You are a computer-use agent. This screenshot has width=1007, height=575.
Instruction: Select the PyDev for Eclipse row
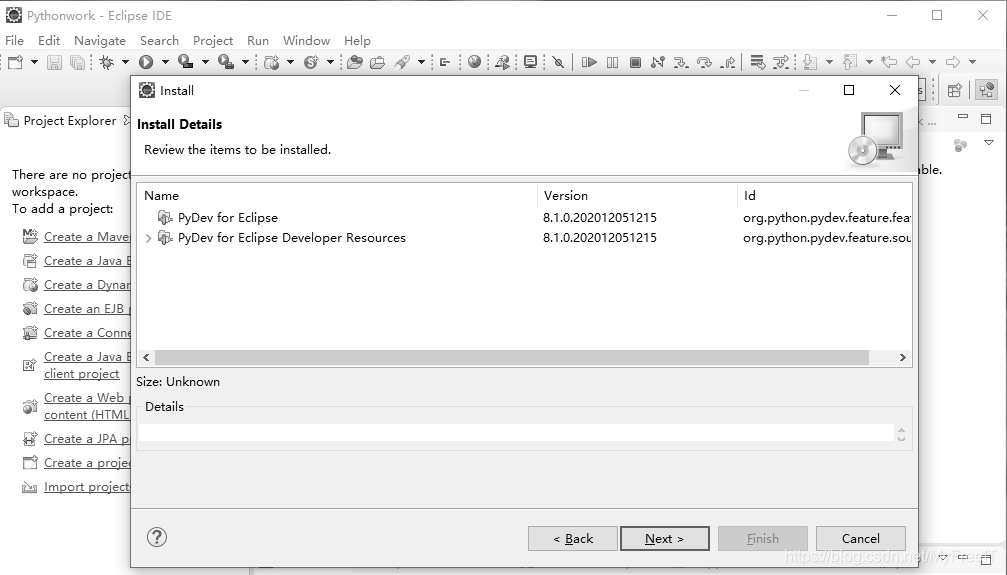(x=524, y=218)
